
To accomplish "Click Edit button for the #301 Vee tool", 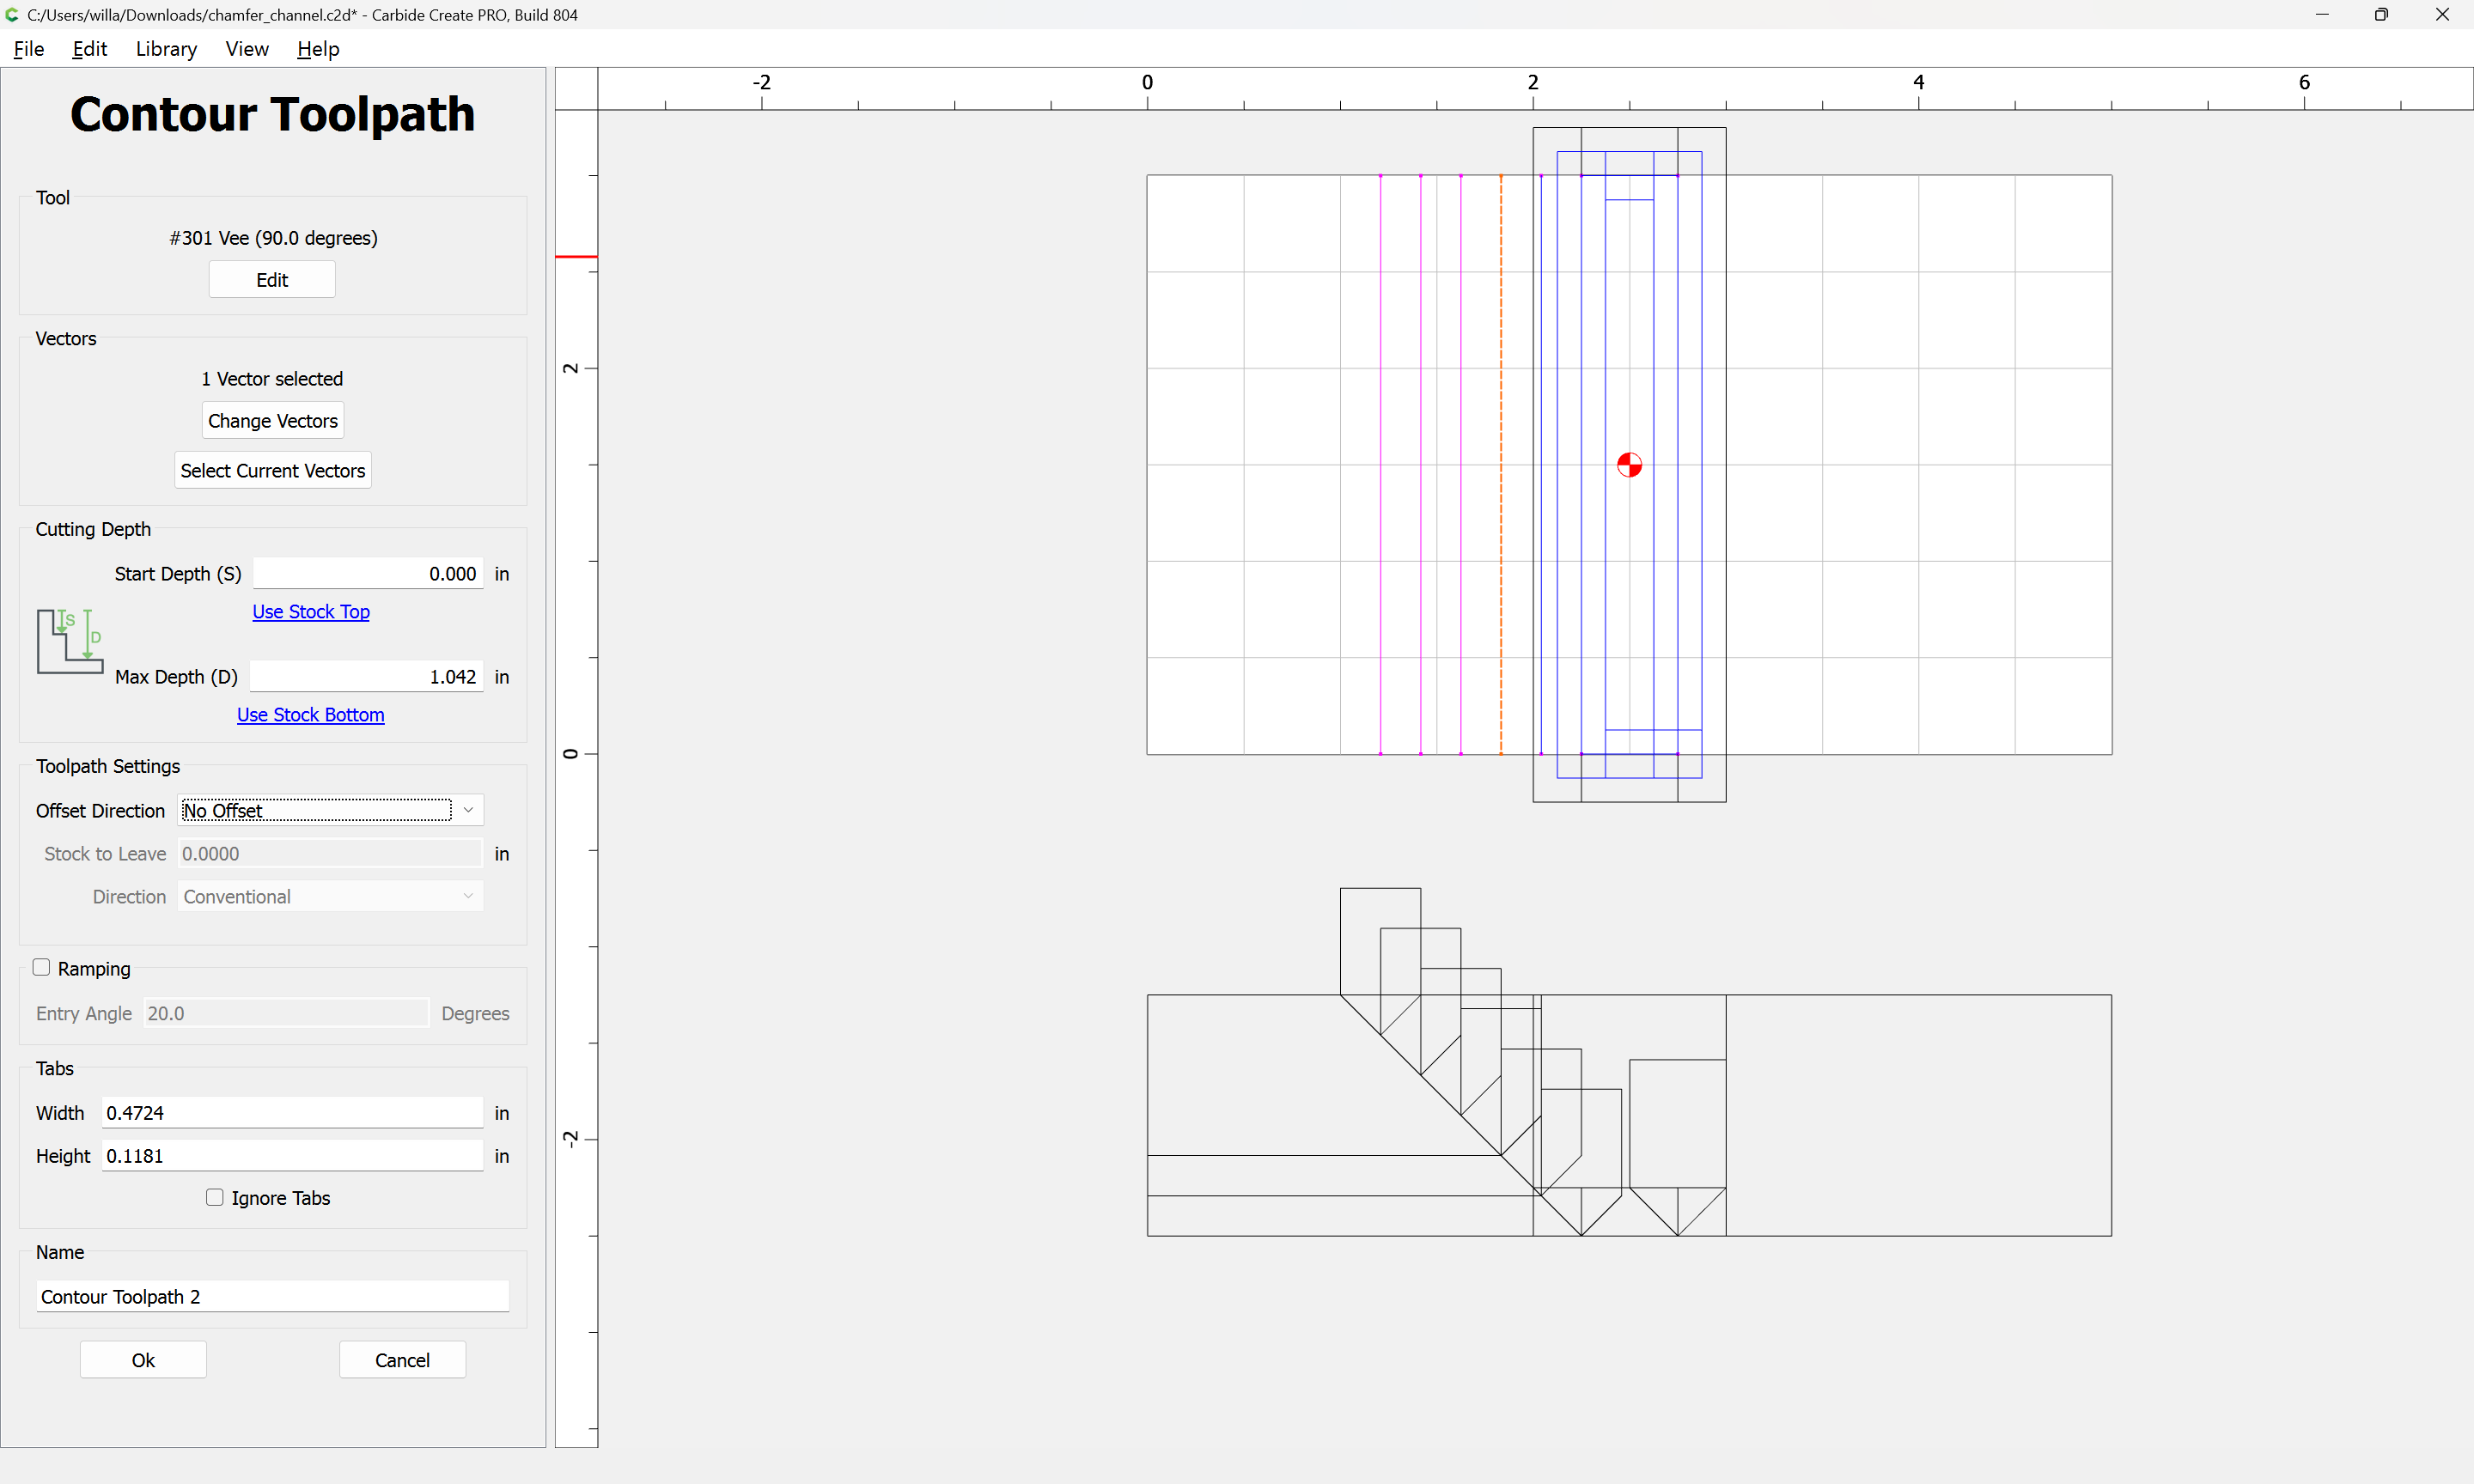I will (272, 280).
